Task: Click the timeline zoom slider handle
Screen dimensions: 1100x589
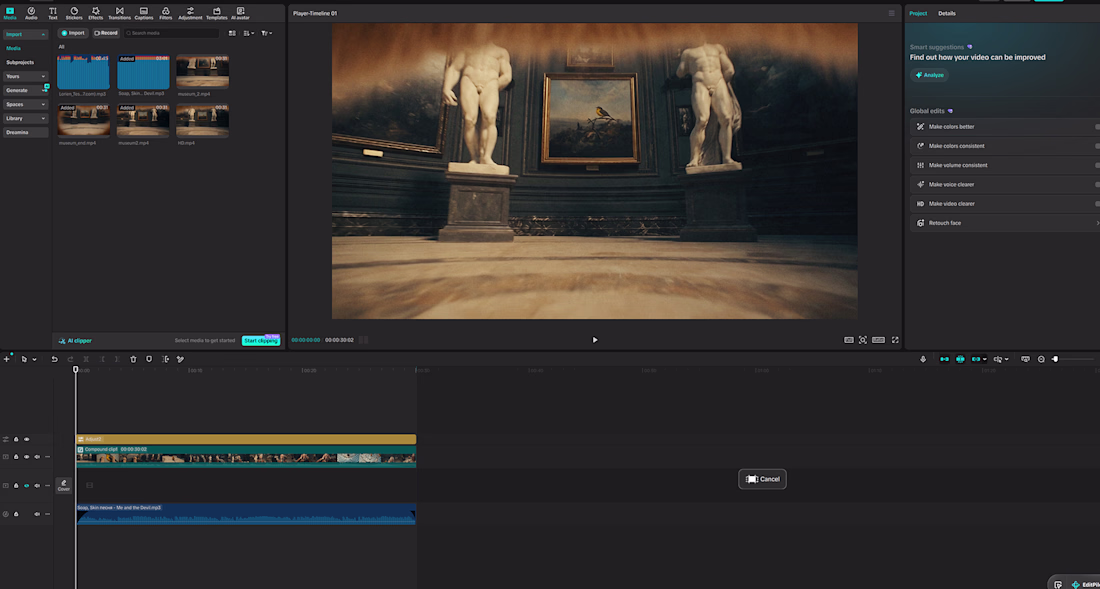Action: [x=1055, y=359]
